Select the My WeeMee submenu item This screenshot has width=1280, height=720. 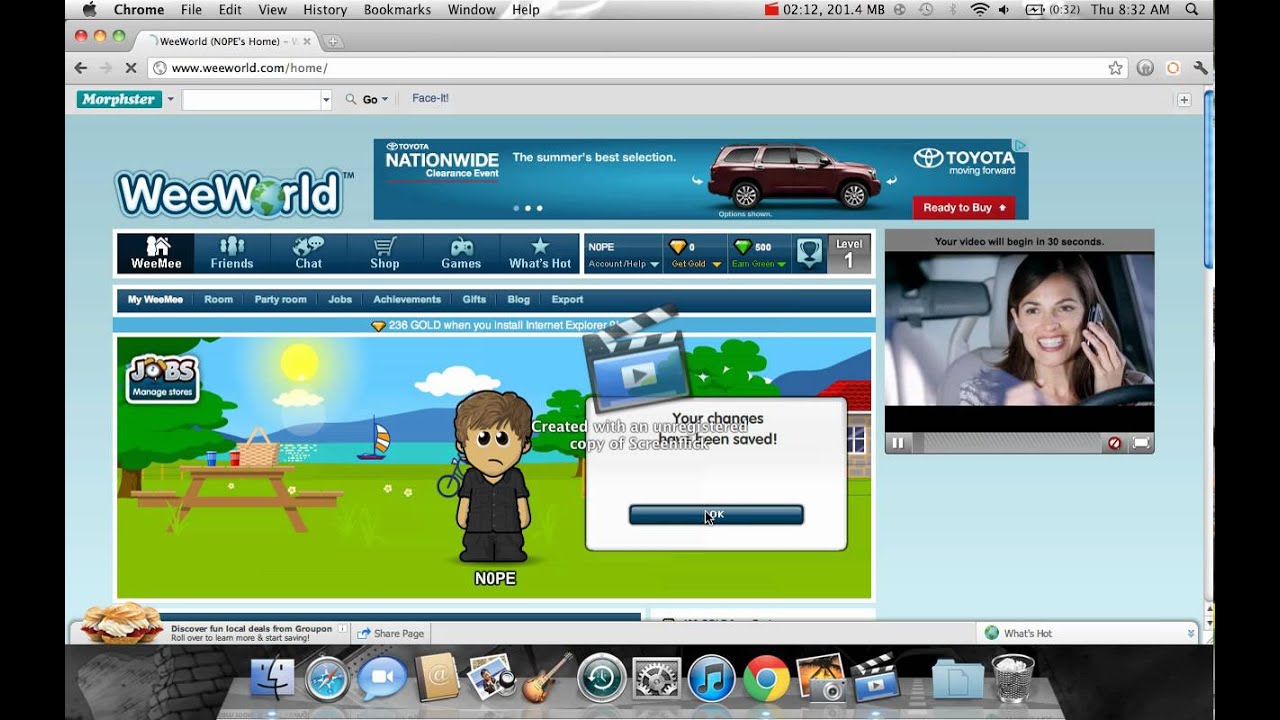click(155, 300)
